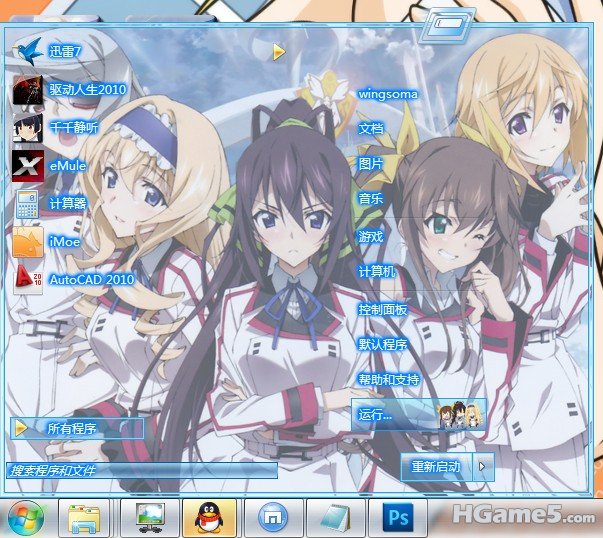Click the 搜索程序和文件 search field
The image size is (603, 538).
140,470
